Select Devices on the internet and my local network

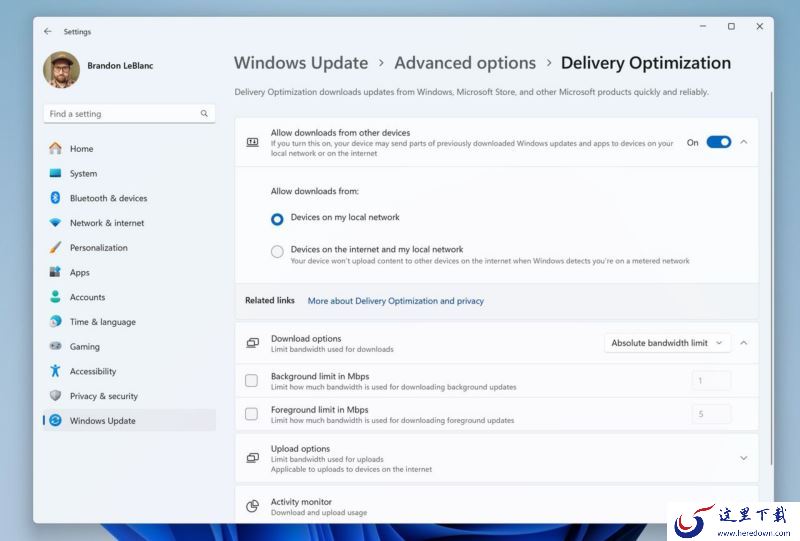pyautogui.click(x=277, y=251)
